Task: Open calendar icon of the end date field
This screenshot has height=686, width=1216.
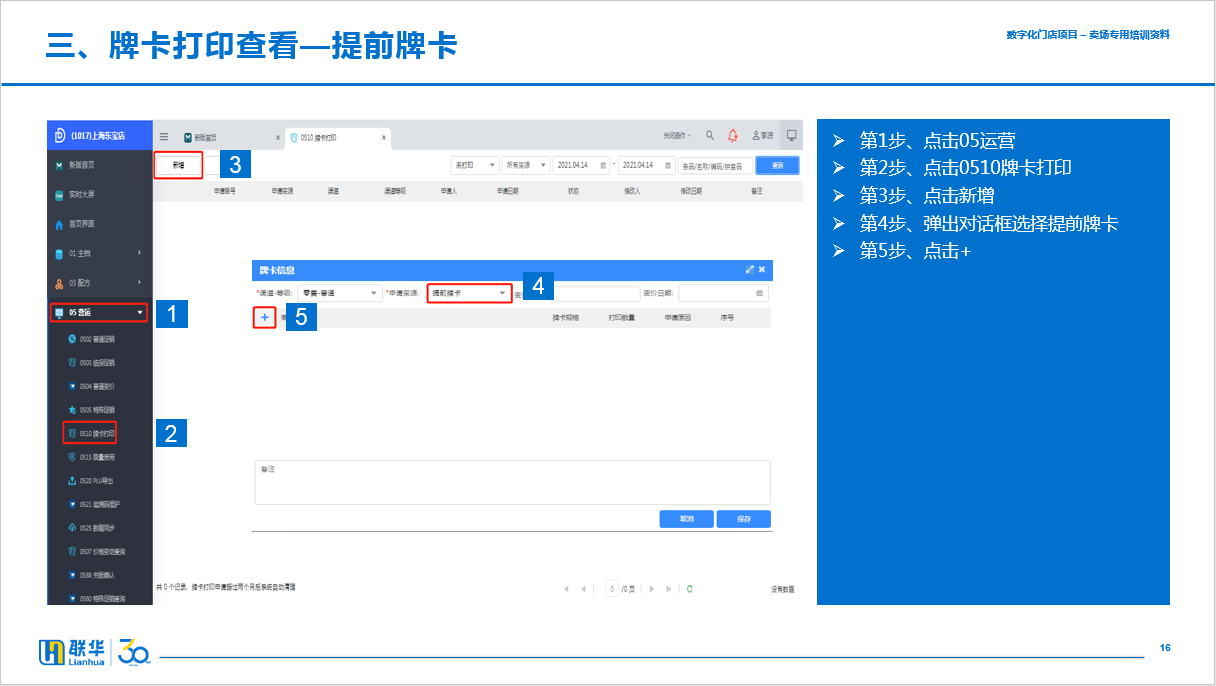Action: click(667, 165)
